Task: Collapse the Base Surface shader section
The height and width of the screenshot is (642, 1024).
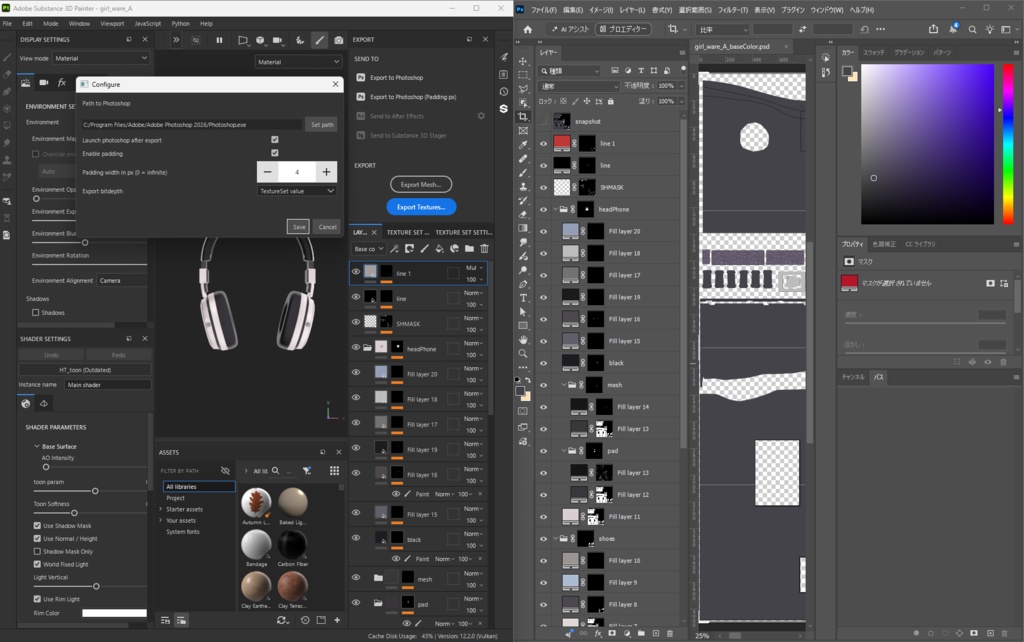Action: point(37,446)
